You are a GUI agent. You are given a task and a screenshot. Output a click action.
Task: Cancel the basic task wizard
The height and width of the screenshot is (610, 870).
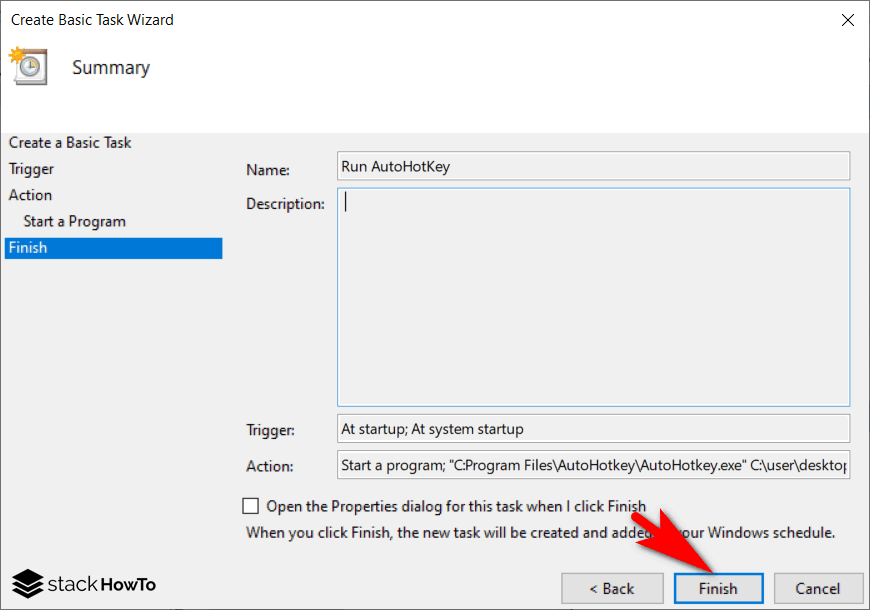pos(819,588)
